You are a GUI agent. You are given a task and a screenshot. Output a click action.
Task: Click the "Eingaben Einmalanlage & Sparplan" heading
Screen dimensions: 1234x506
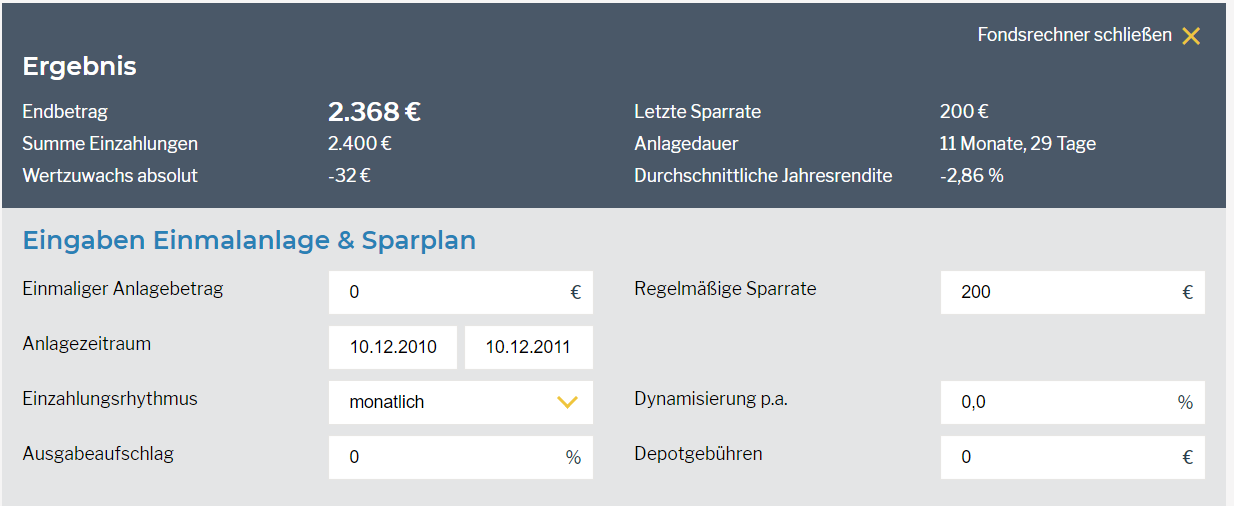pos(249,241)
